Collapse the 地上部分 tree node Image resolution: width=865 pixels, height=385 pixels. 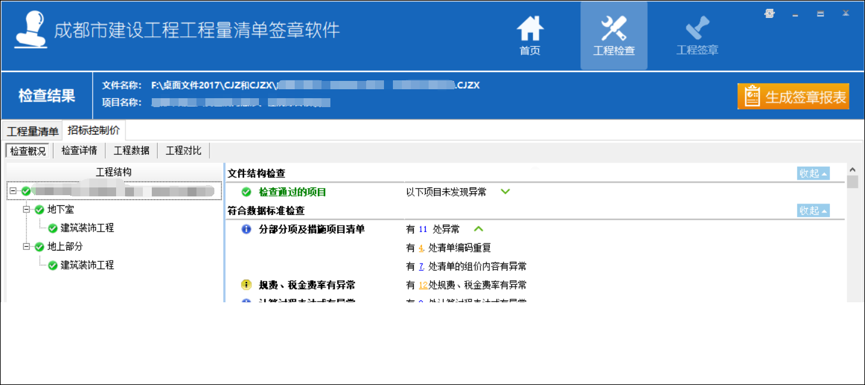(x=26, y=247)
